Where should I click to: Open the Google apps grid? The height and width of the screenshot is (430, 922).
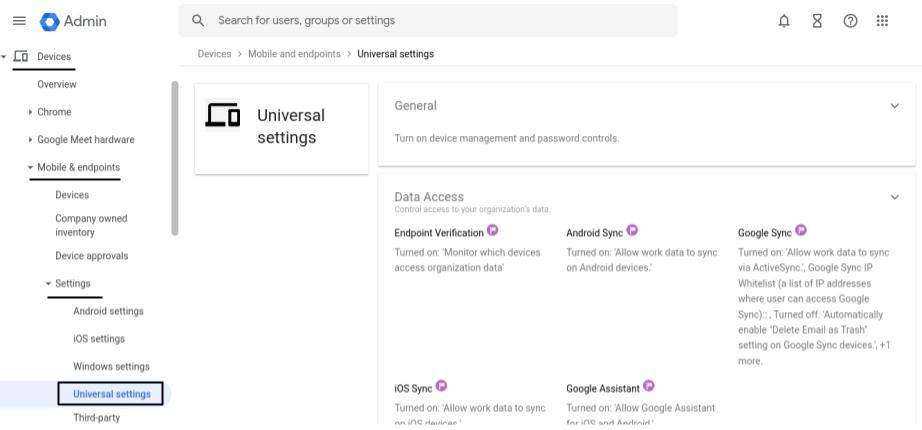pyautogui.click(x=882, y=21)
